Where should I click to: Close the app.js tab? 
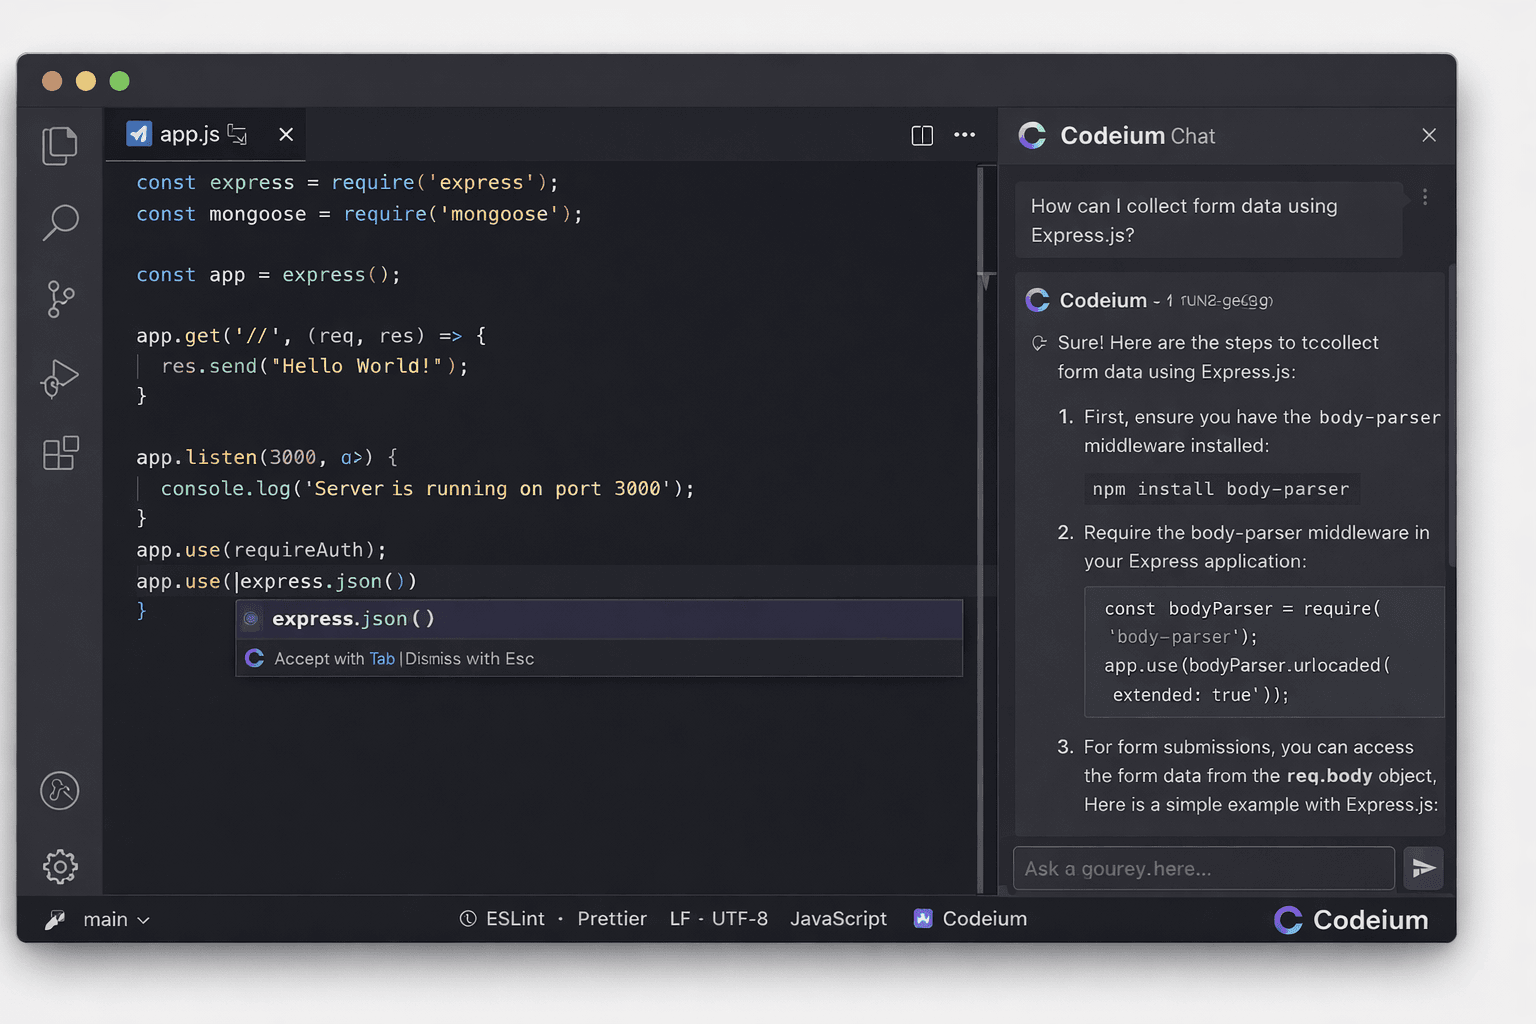pyautogui.click(x=286, y=134)
